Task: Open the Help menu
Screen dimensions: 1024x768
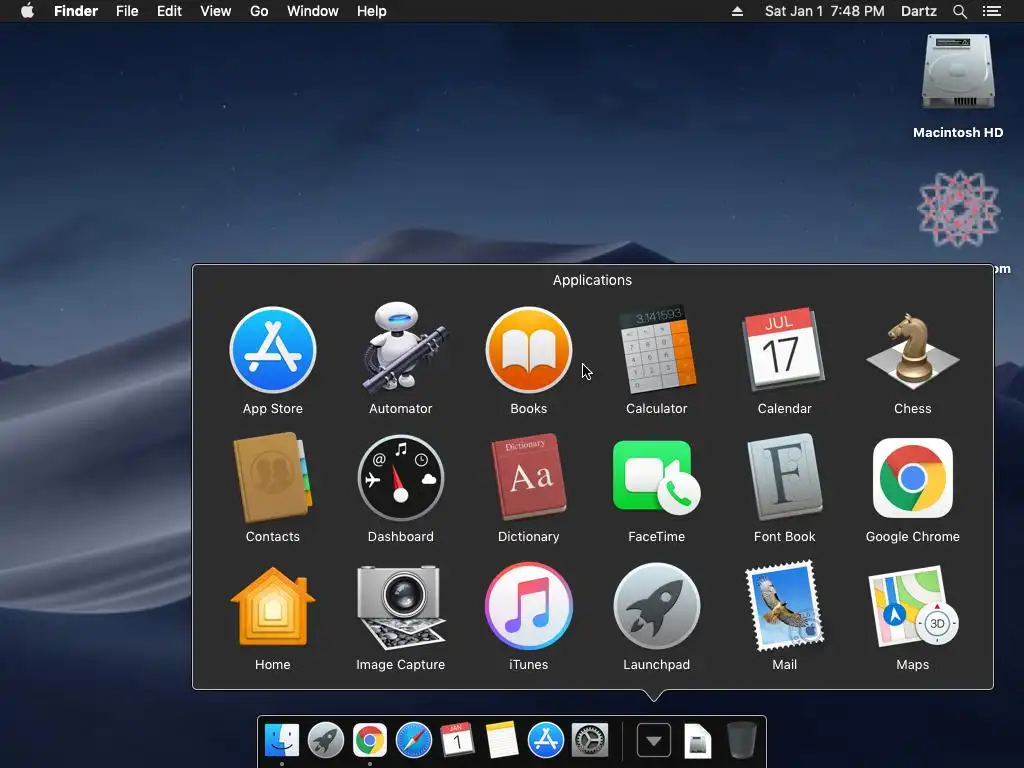Action: point(372,11)
